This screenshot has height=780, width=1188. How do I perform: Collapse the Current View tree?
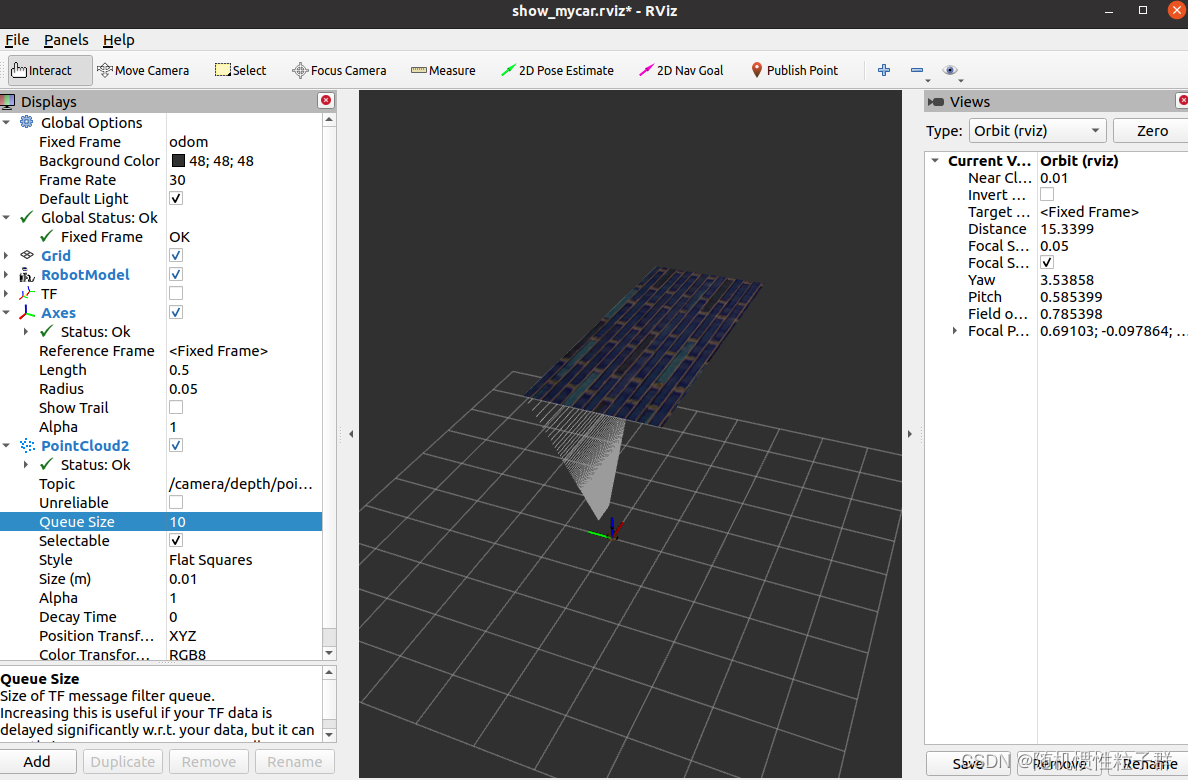coord(935,161)
